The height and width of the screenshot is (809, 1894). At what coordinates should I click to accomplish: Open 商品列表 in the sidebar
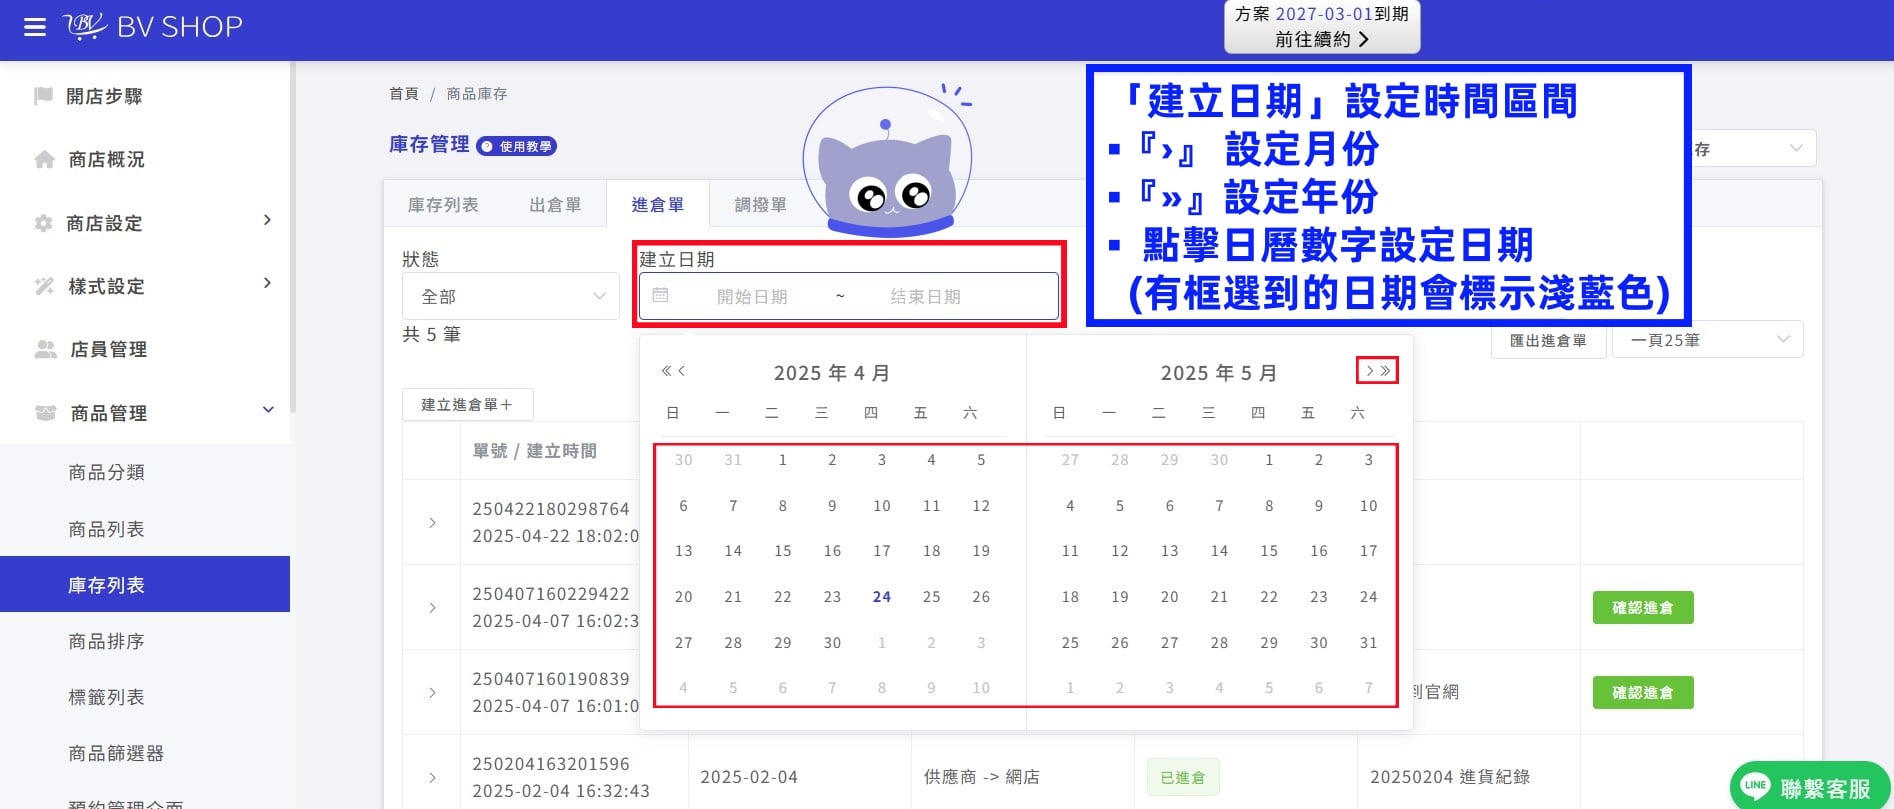click(x=106, y=529)
